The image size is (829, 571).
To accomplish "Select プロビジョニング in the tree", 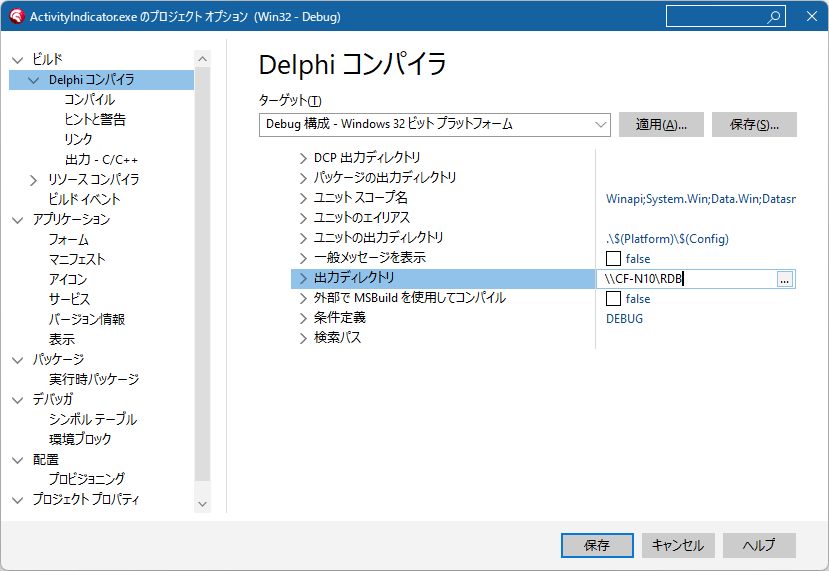I will (87, 479).
